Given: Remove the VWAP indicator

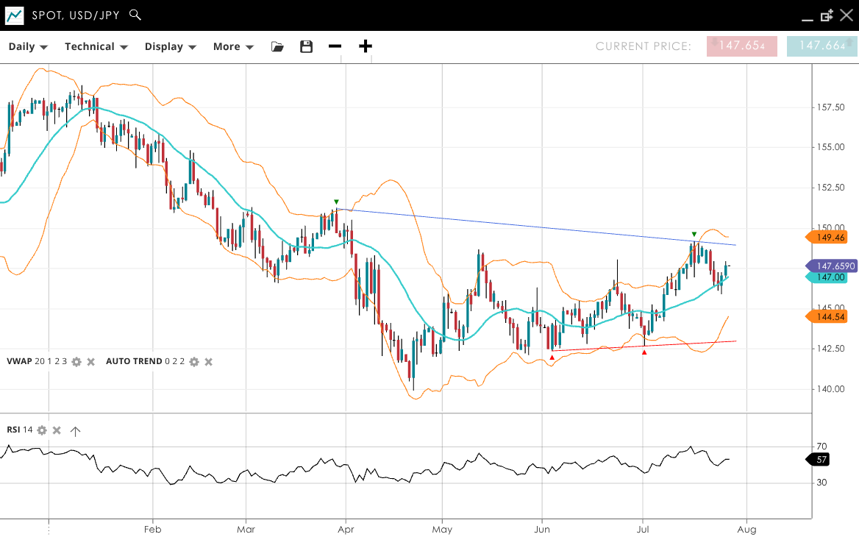Looking at the screenshot, I should tap(90, 361).
